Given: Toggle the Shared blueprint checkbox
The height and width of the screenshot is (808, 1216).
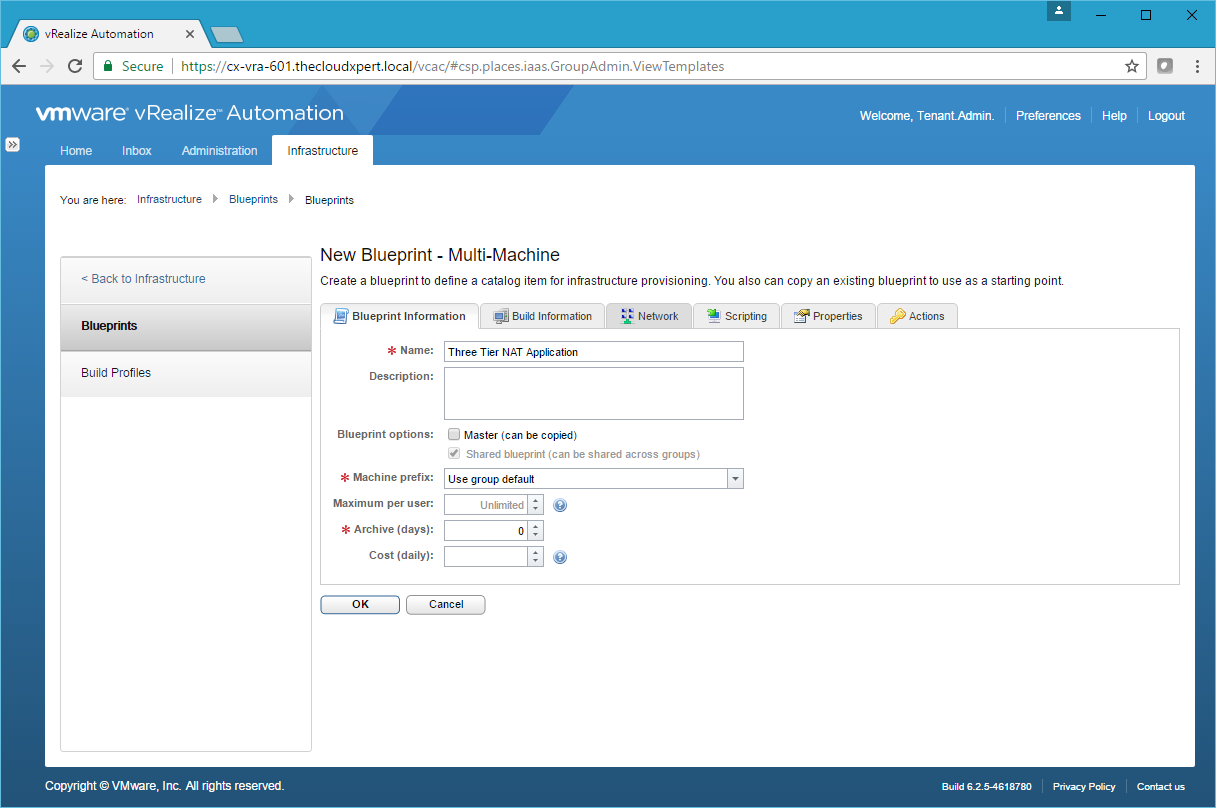Looking at the screenshot, I should coord(454,454).
